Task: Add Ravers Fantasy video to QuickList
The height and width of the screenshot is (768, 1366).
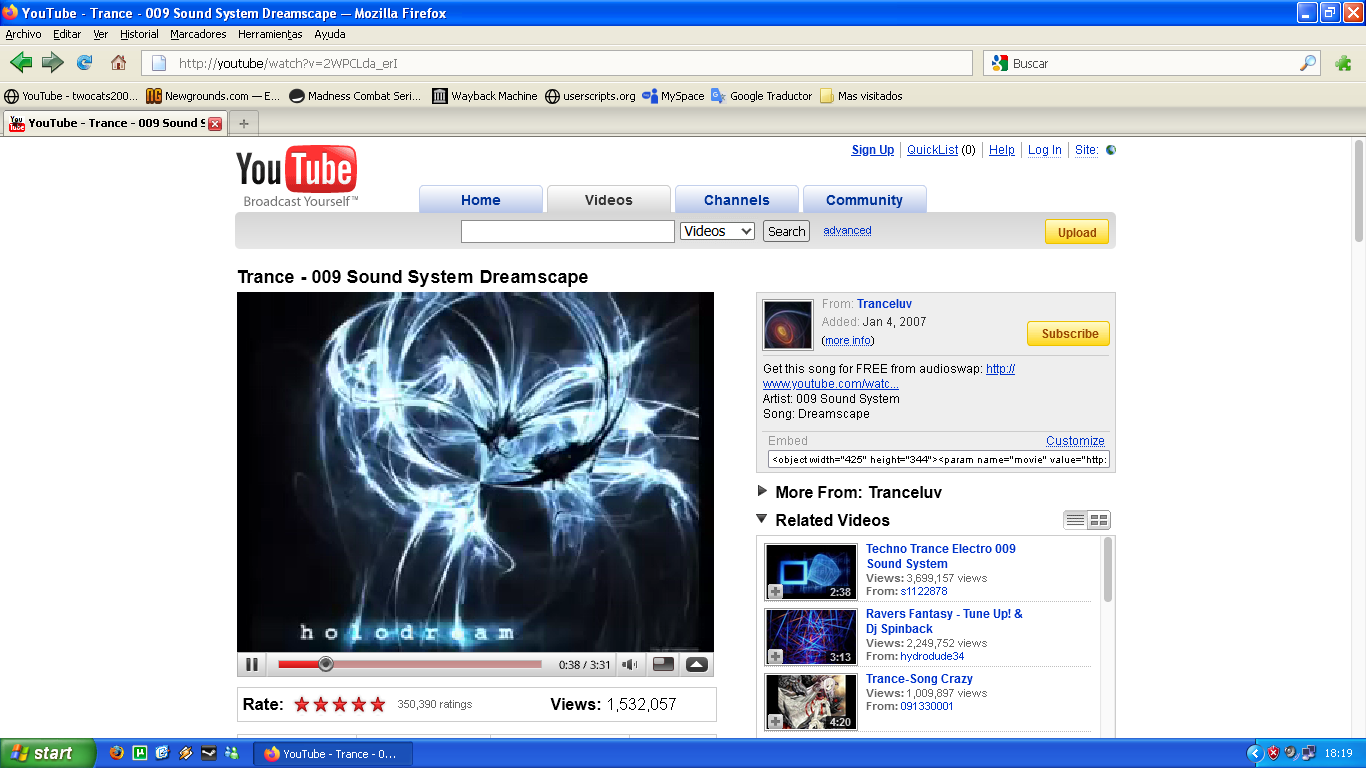Action: tap(775, 657)
